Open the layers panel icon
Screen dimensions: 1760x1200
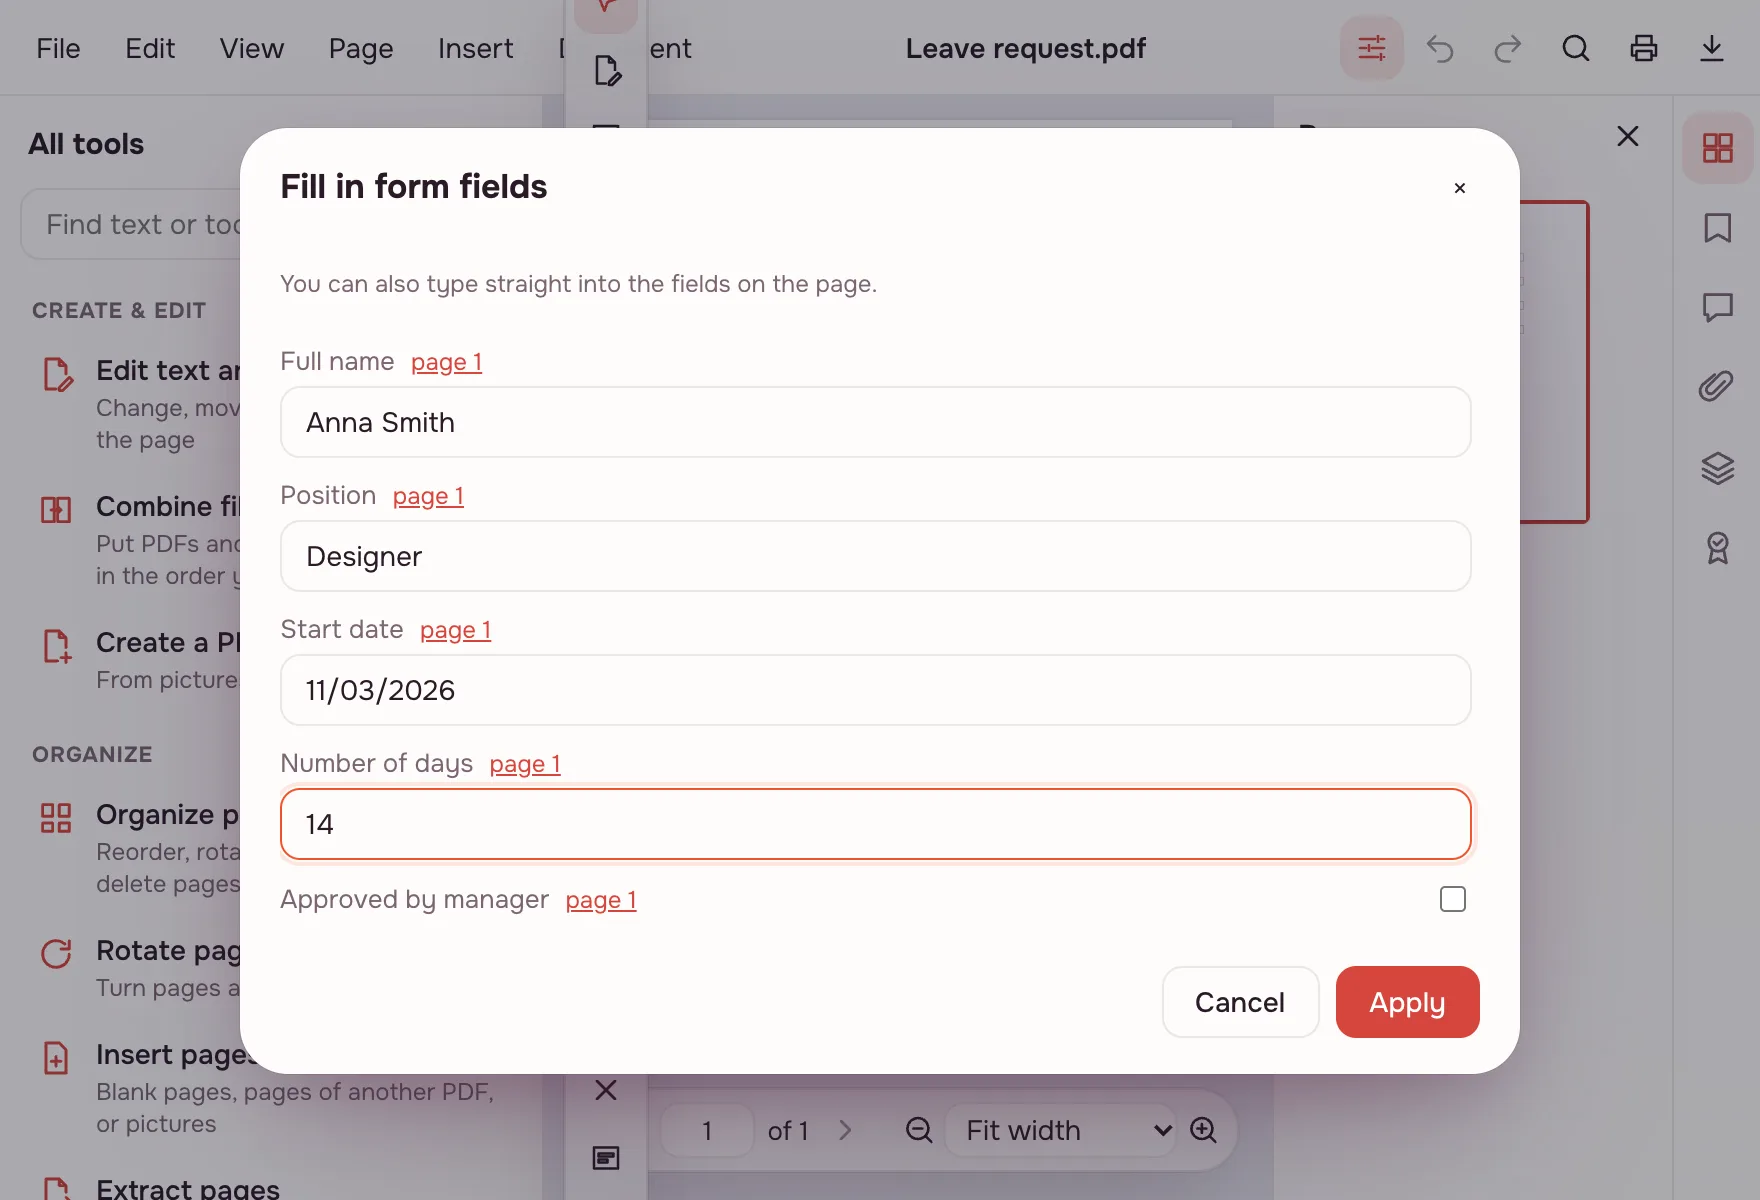[x=1718, y=467]
